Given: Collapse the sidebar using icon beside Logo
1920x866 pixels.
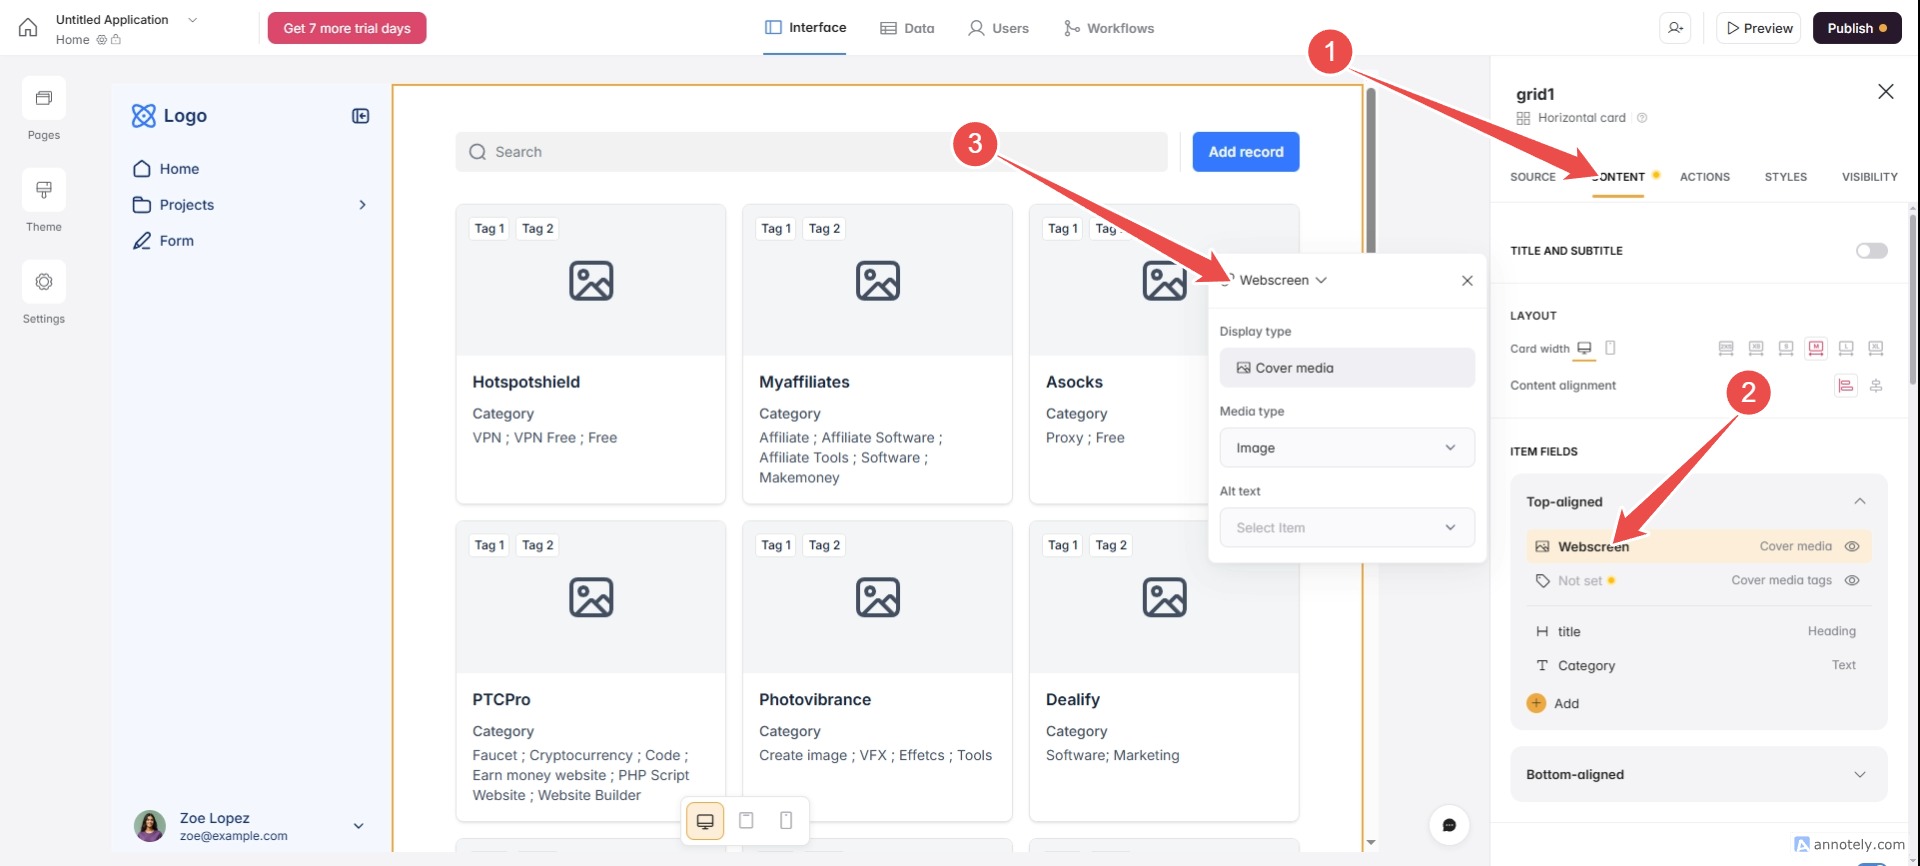Looking at the screenshot, I should pyautogui.click(x=361, y=116).
